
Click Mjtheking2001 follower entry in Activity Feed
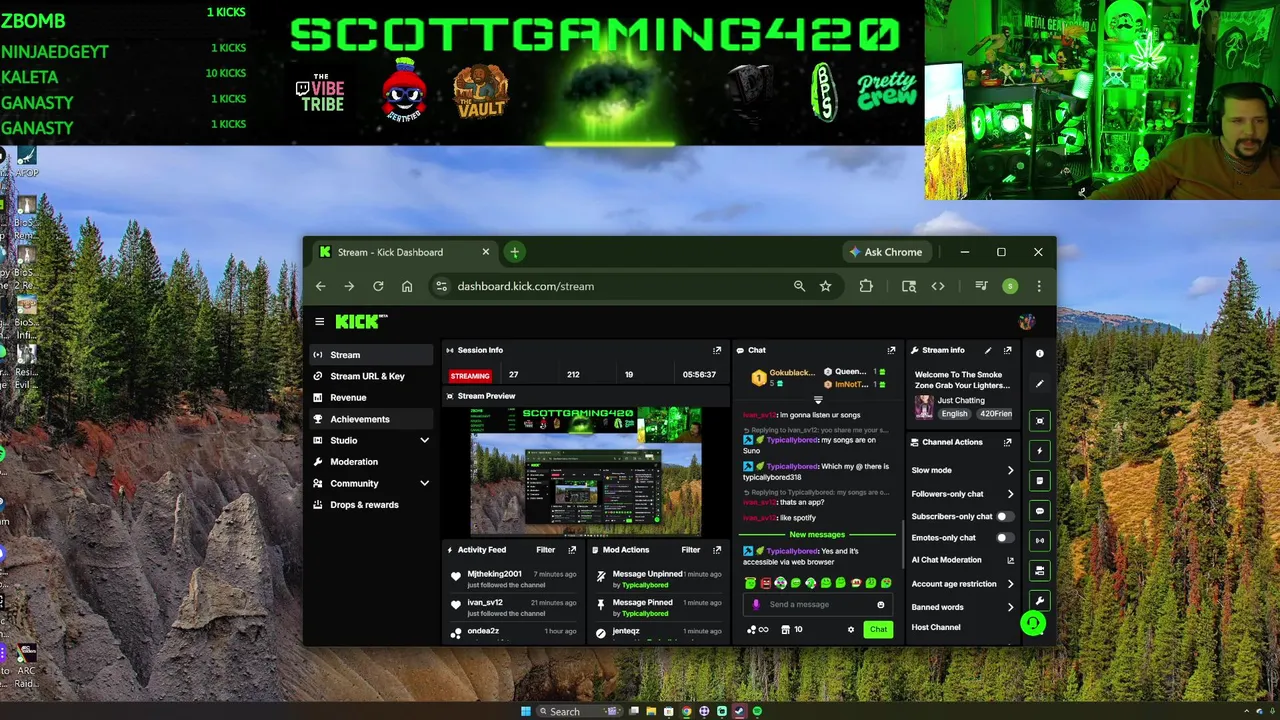[512, 579]
